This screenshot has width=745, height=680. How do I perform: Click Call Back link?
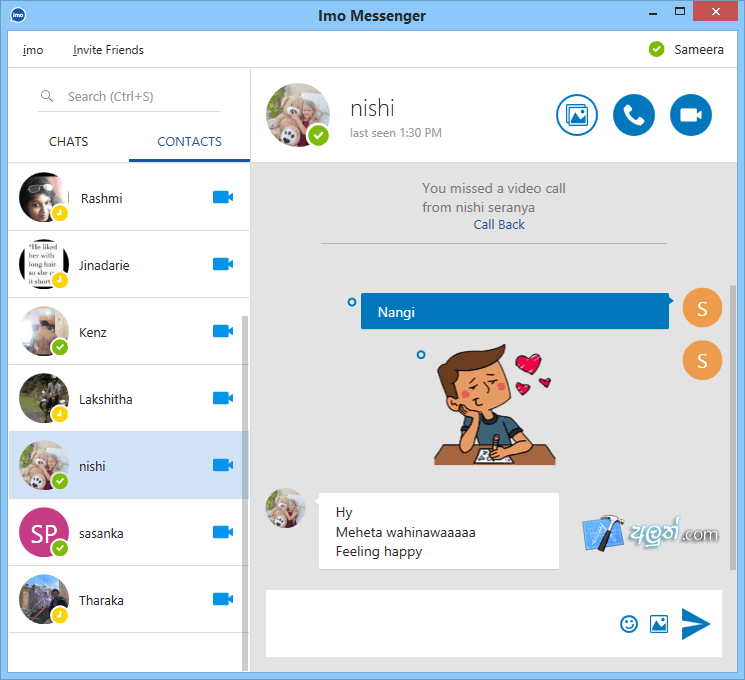[x=499, y=224]
